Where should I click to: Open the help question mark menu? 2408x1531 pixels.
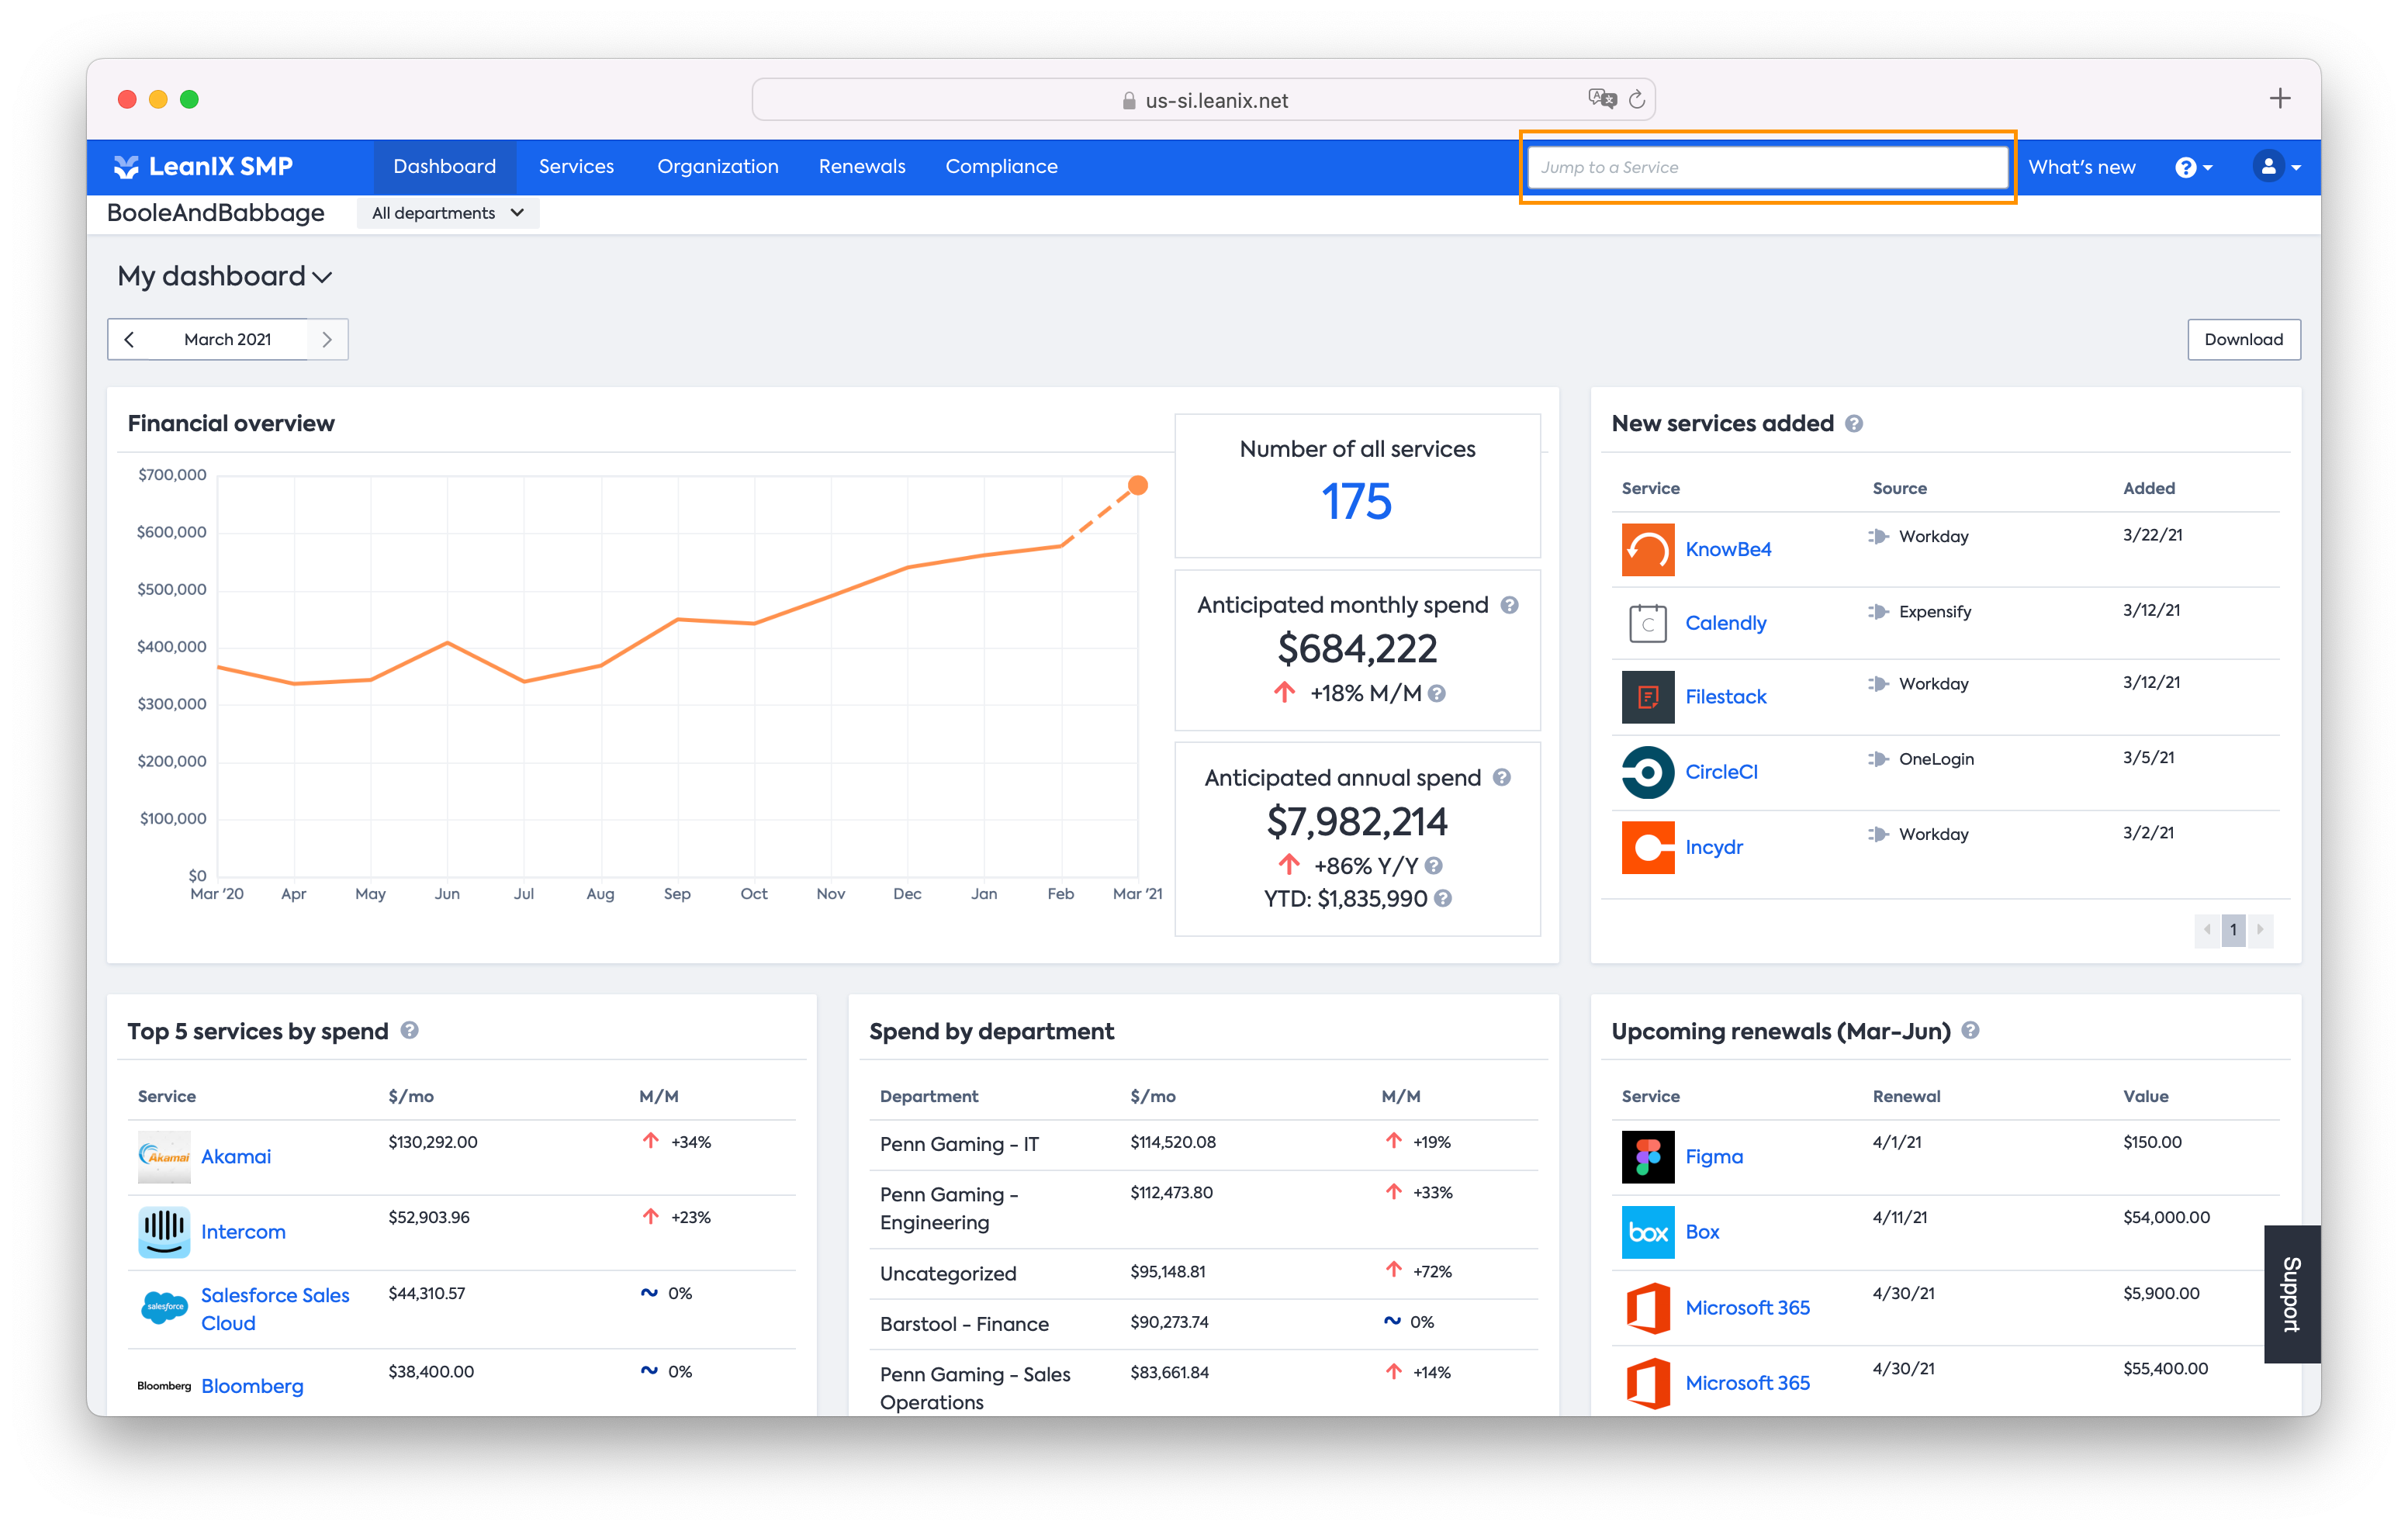point(2193,167)
